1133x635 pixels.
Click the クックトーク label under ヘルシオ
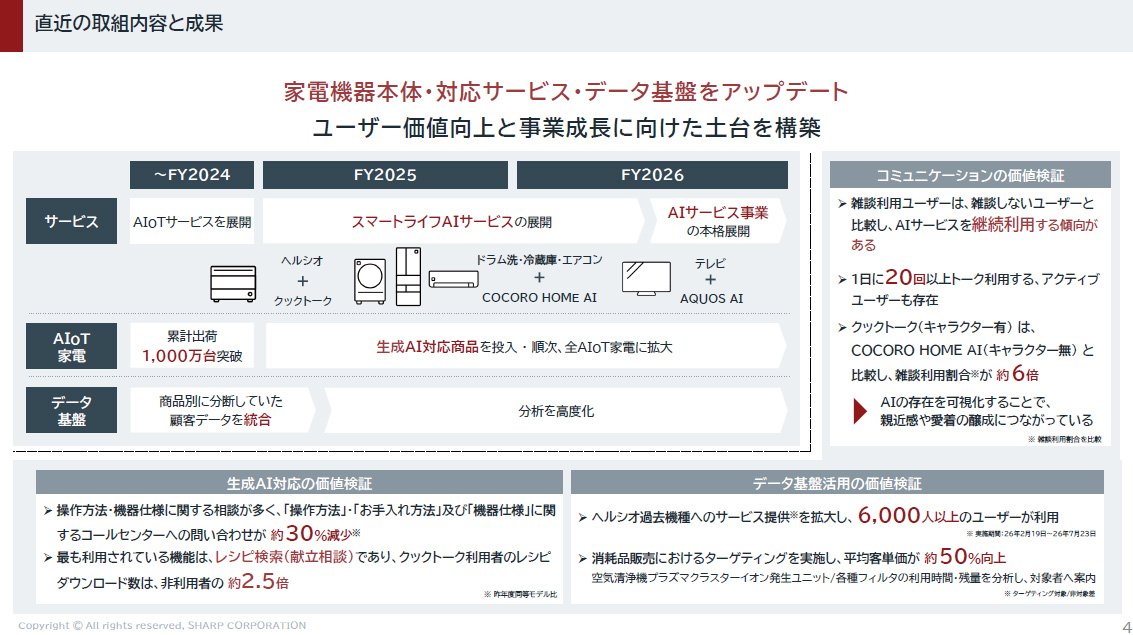point(303,301)
